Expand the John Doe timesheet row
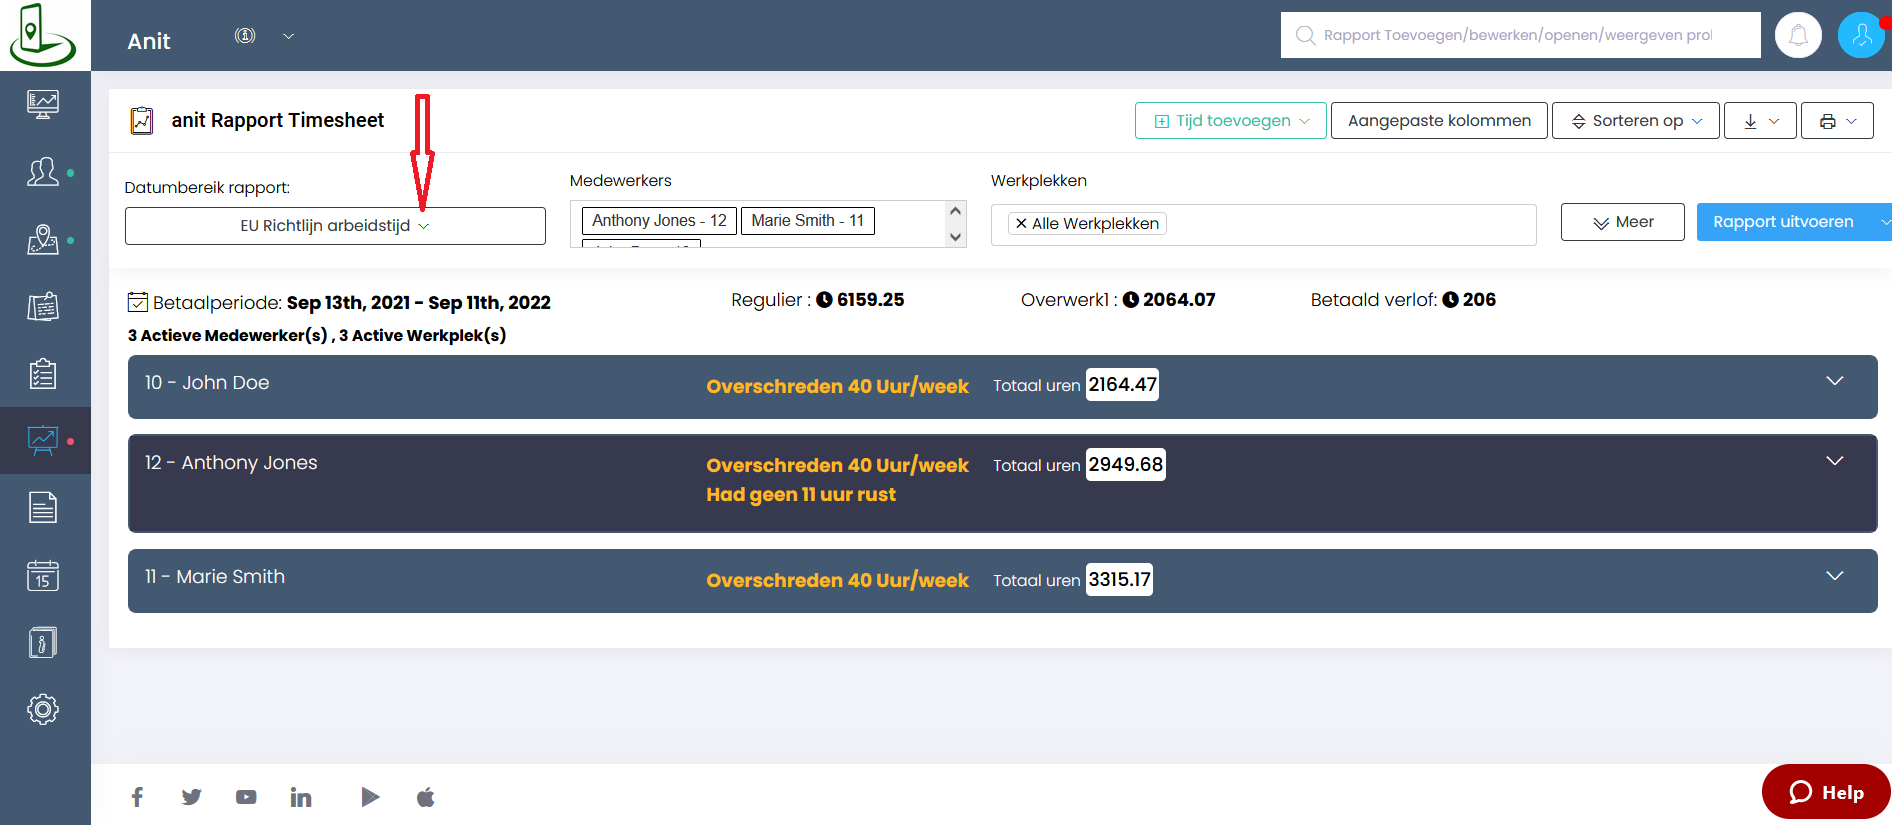1892x825 pixels. [1834, 381]
